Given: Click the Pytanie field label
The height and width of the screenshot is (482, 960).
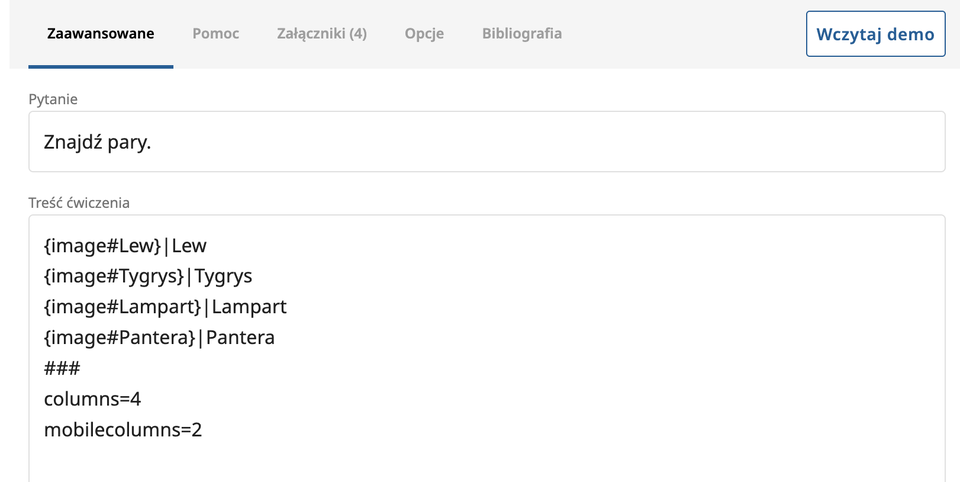Looking at the screenshot, I should coord(53,99).
